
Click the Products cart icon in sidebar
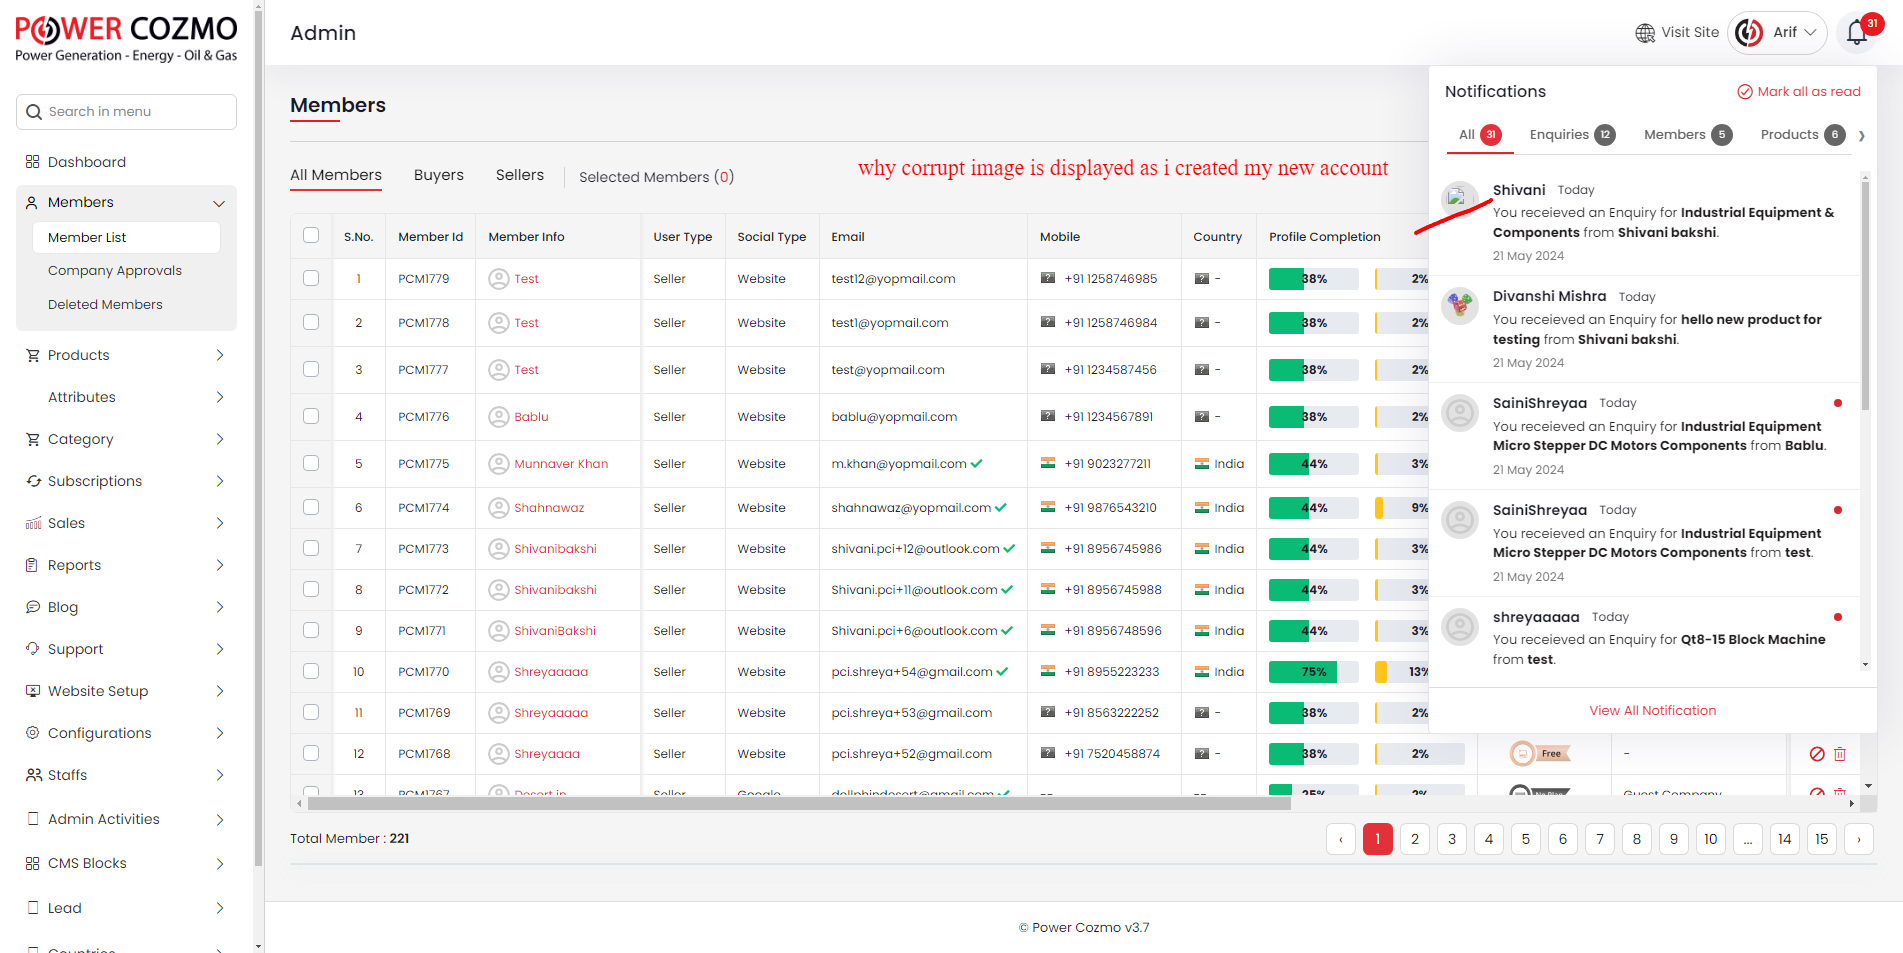point(33,355)
